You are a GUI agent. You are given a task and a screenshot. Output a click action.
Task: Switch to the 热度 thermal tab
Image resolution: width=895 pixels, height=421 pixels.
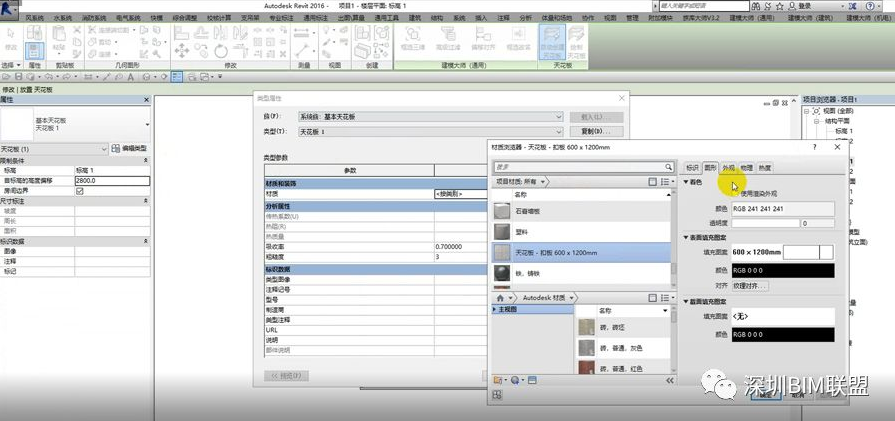click(x=765, y=168)
